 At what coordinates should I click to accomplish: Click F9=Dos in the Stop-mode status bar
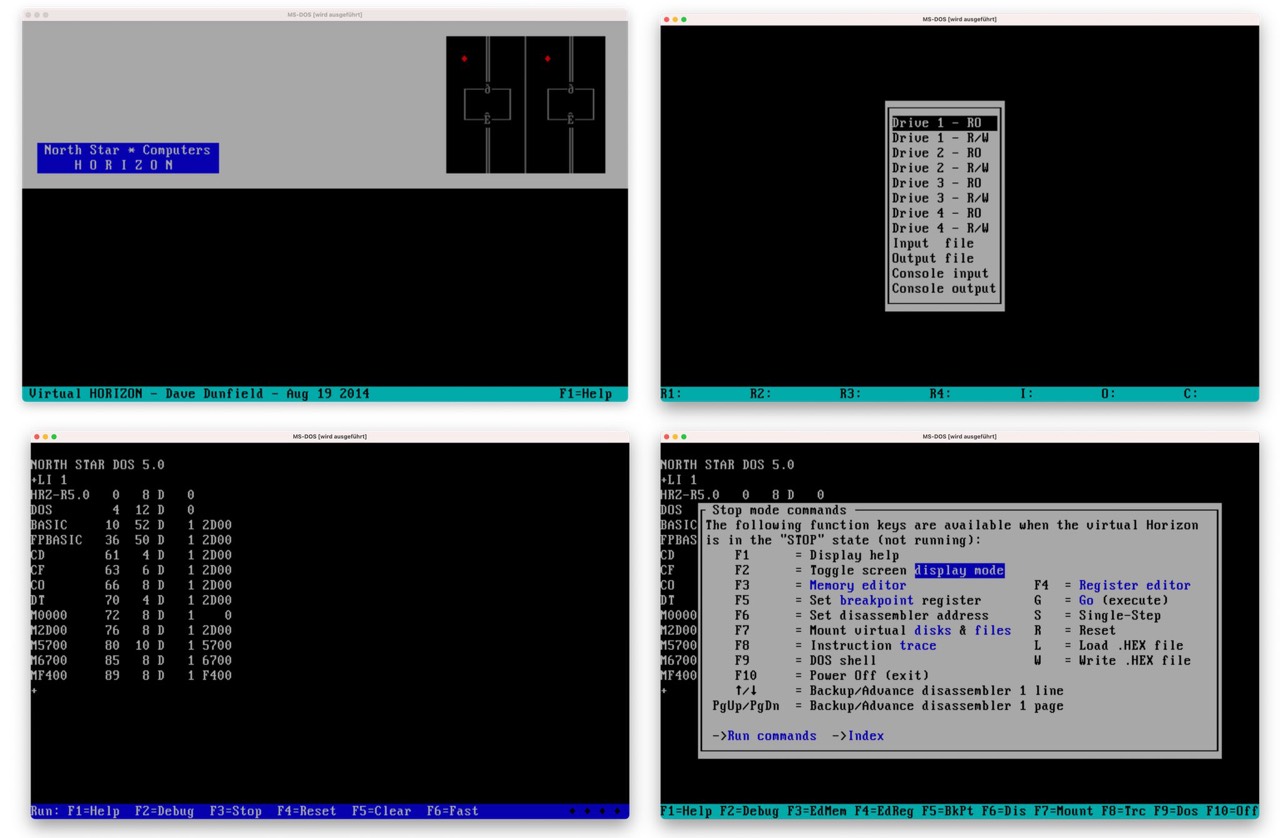(1176, 811)
